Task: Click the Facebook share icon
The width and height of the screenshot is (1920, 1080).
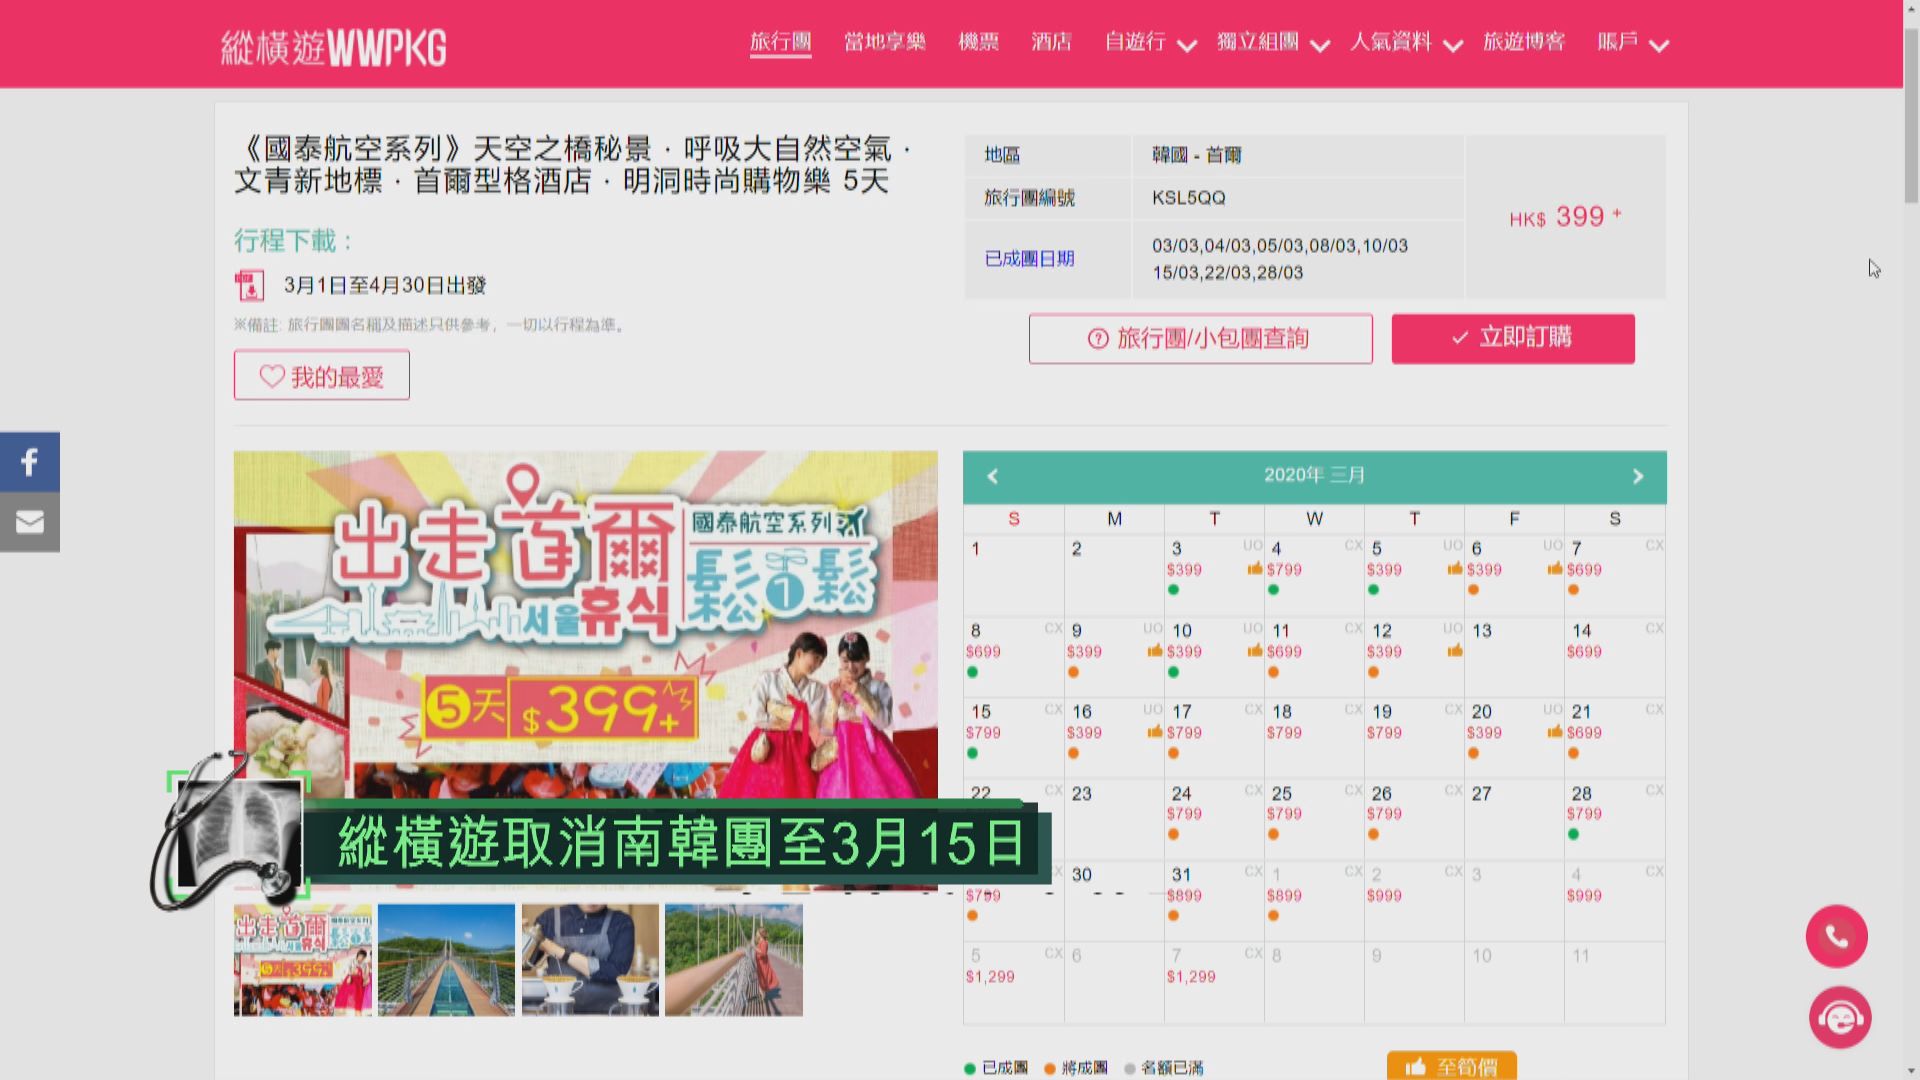Action: (29, 461)
